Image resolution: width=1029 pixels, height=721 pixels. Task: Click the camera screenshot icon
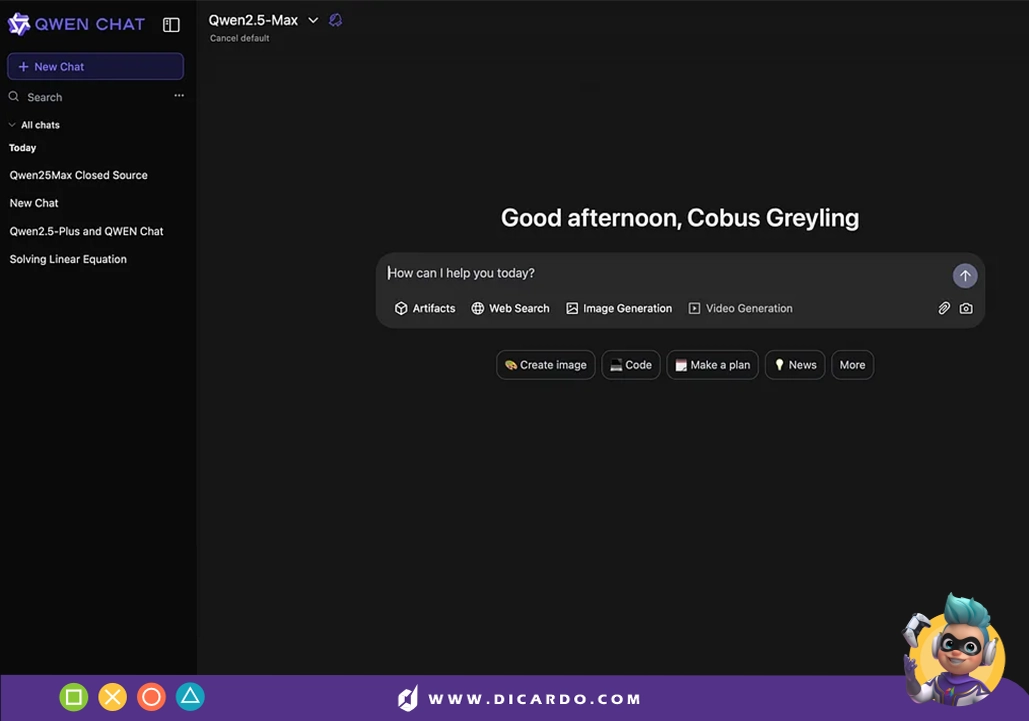click(x=966, y=308)
